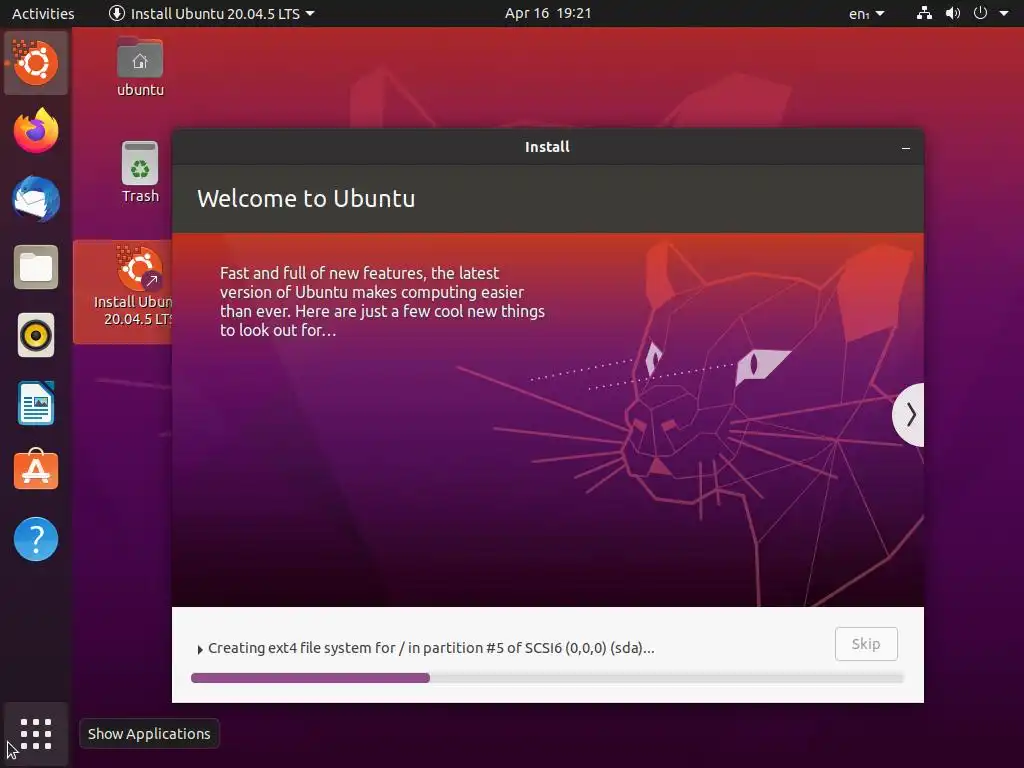Image resolution: width=1024 pixels, height=768 pixels.
Task: Select the ubuntu home folder on the desktop
Action: (140, 67)
